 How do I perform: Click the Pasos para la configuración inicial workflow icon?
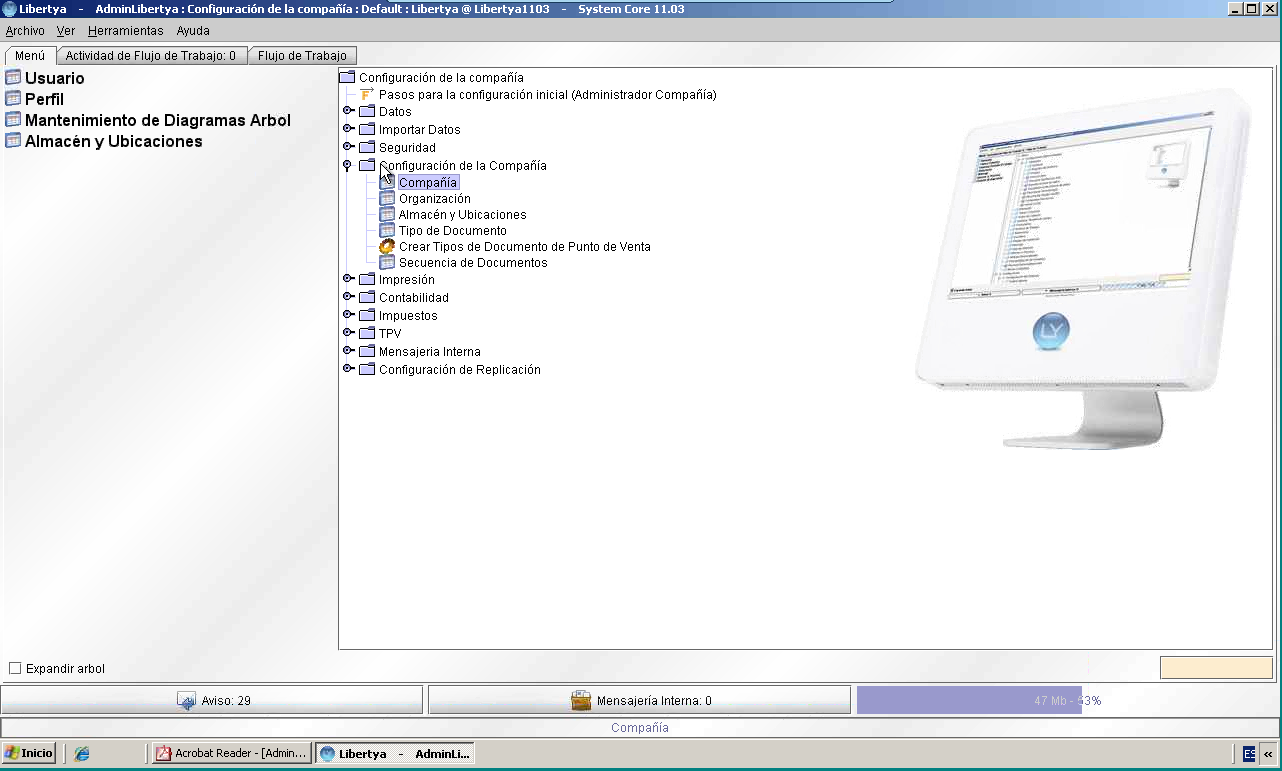[x=367, y=94]
